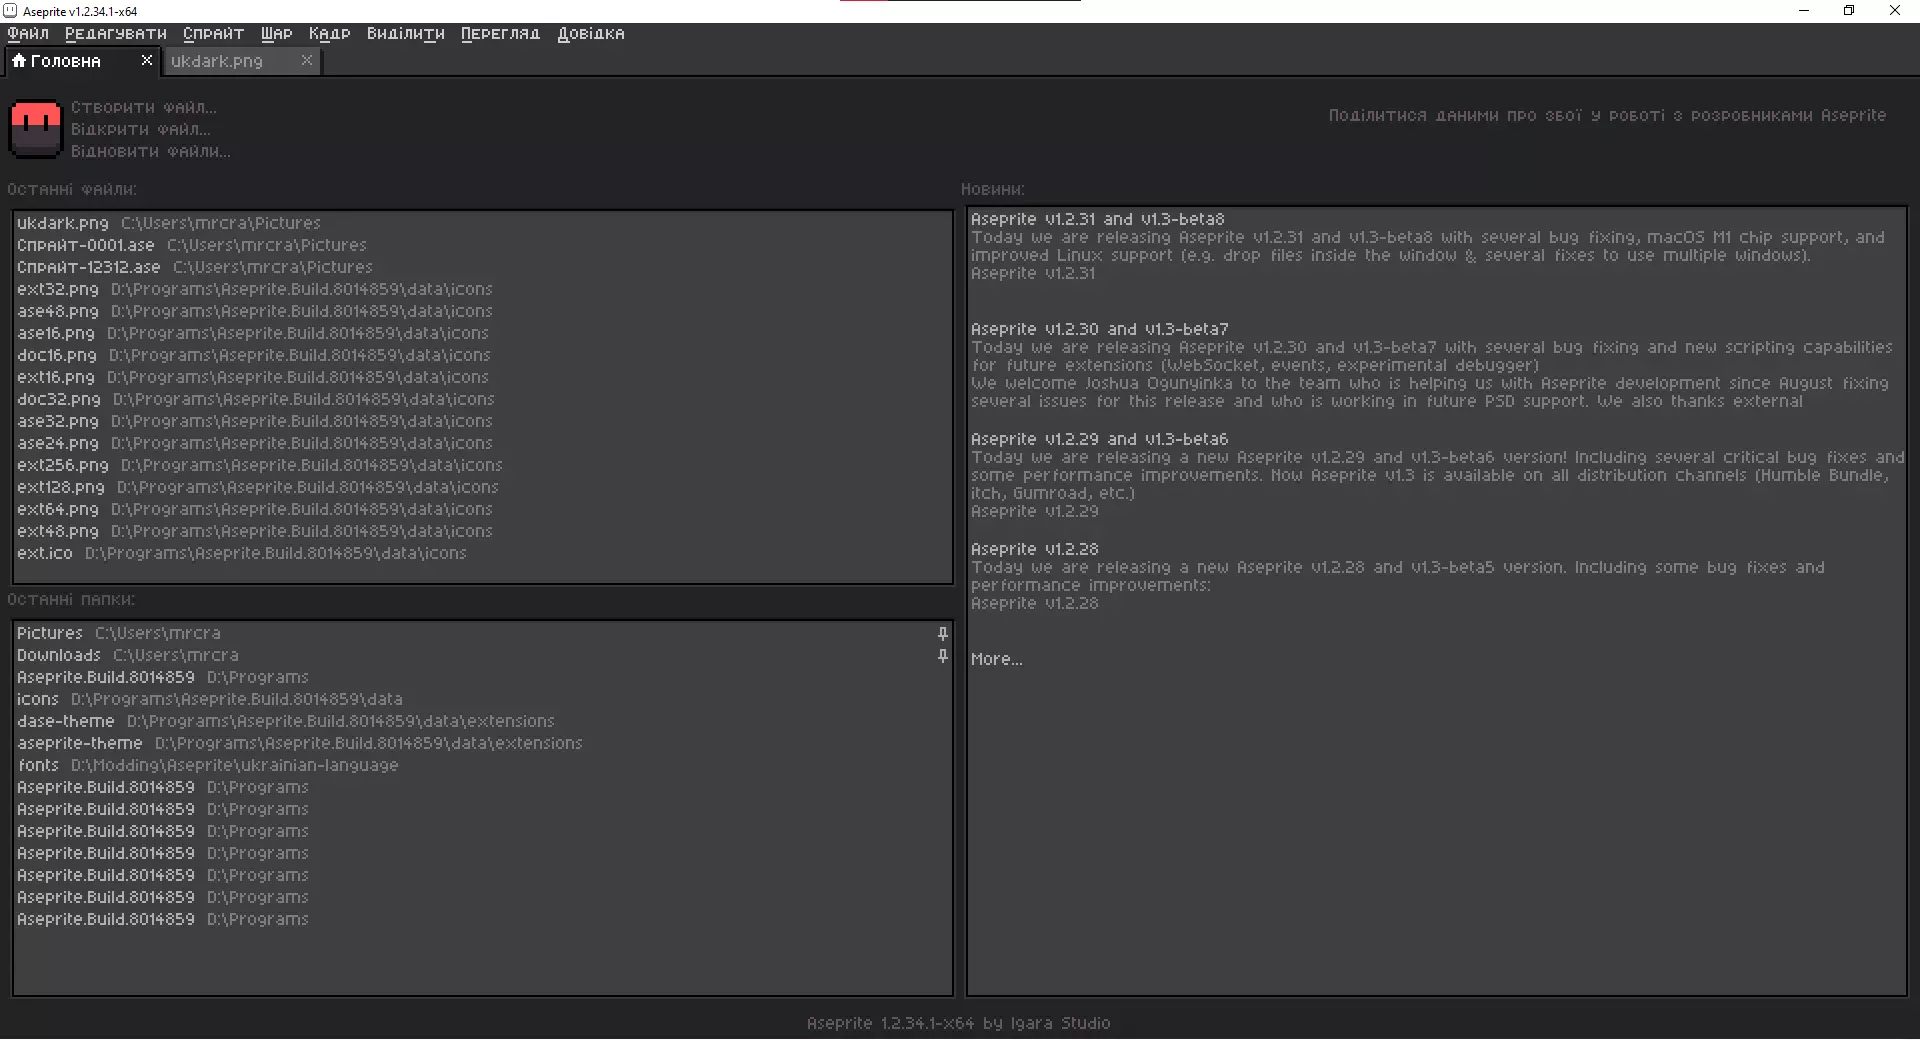Open recent file ase32.png
The width and height of the screenshot is (1920, 1040).
point(483,422)
